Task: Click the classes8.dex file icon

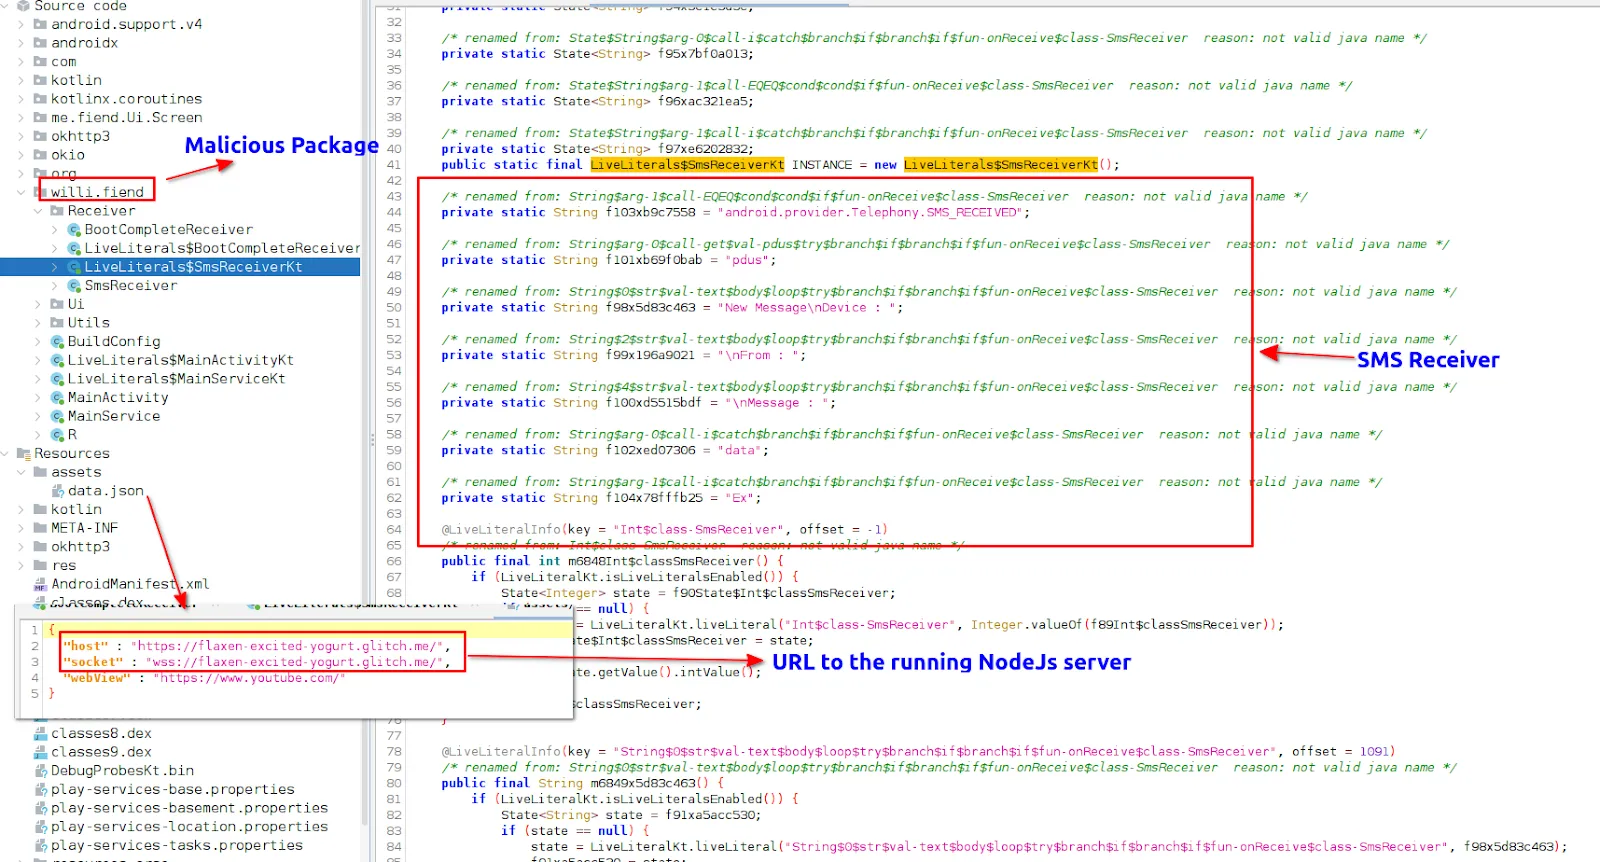Action: (x=41, y=734)
